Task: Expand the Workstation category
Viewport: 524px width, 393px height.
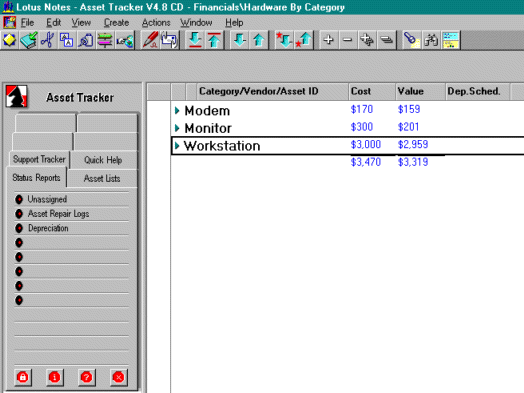Action: [177, 146]
